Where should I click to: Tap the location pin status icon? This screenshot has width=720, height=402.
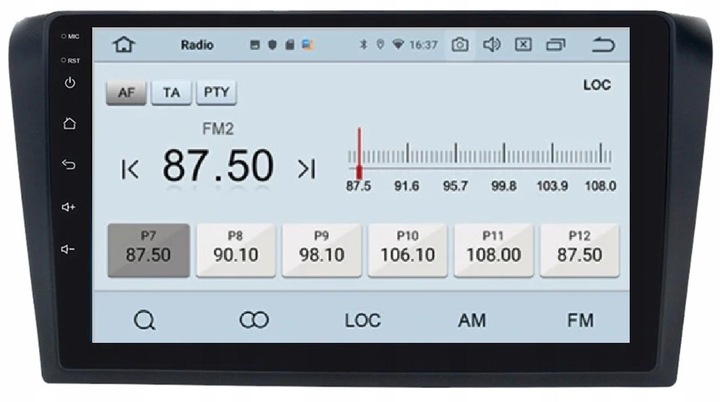coord(380,45)
